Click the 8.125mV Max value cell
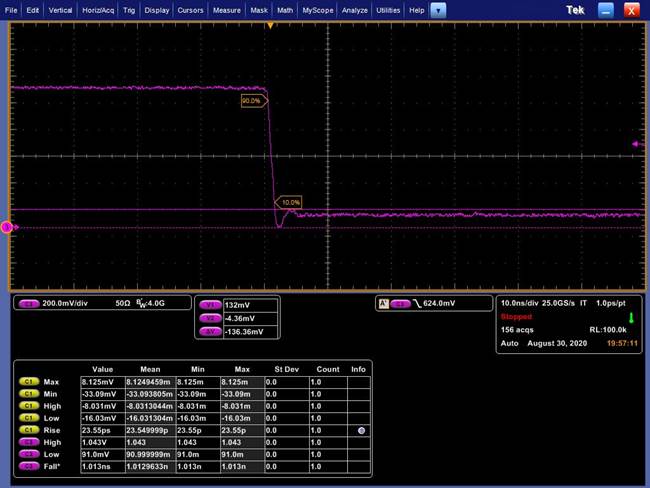Image resolution: width=650 pixels, height=488 pixels. [x=103, y=382]
